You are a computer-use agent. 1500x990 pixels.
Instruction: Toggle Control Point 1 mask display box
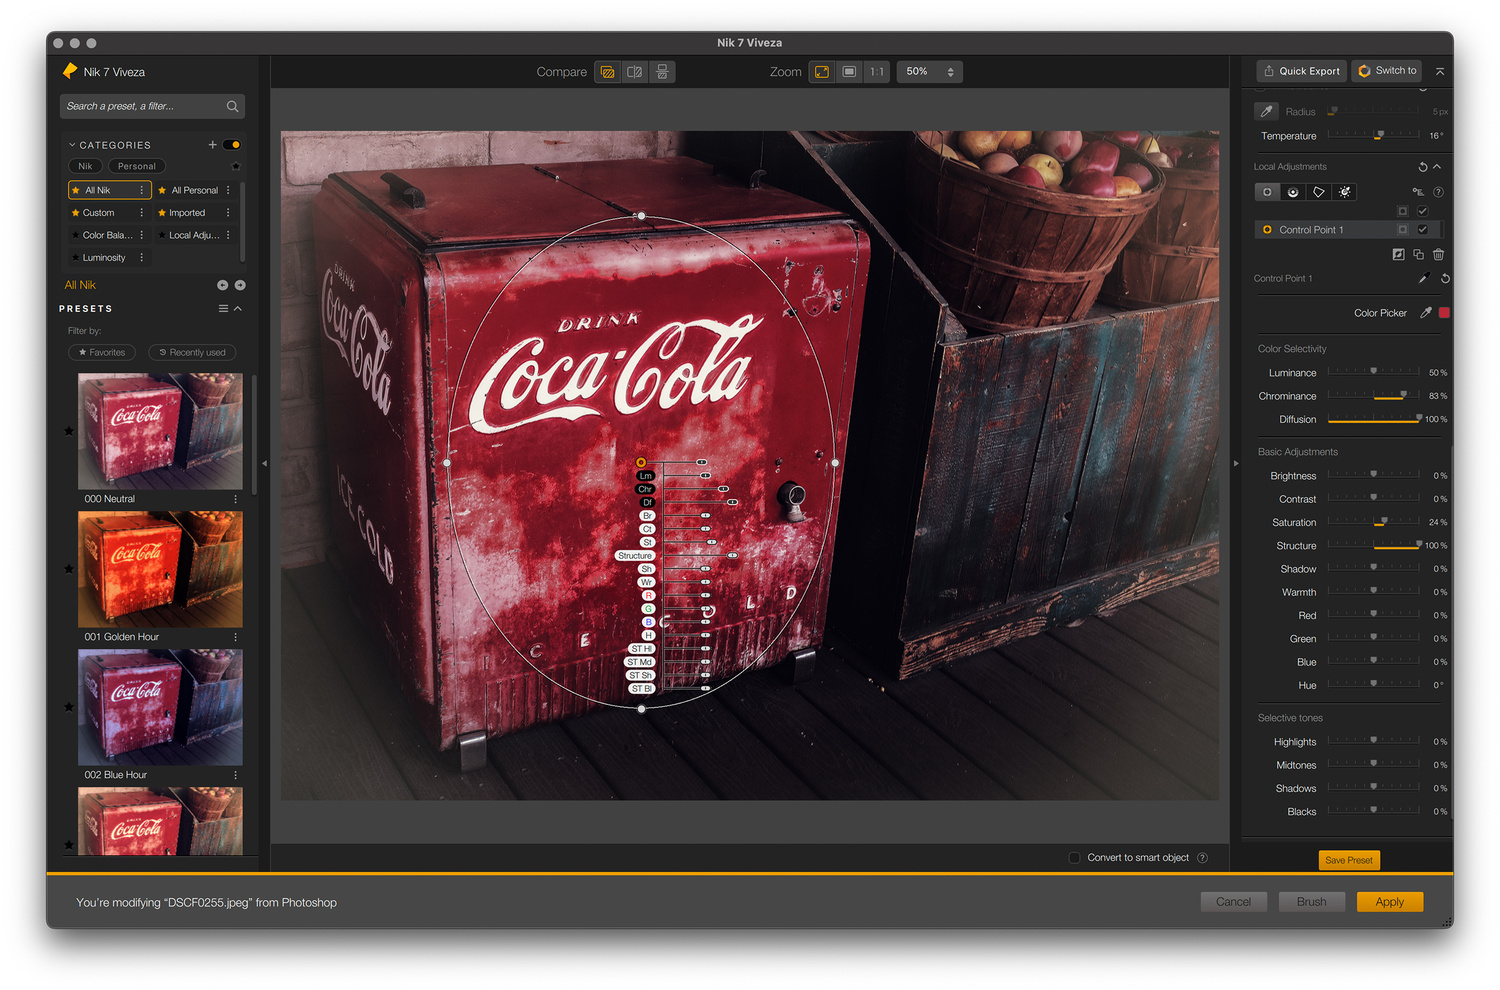tap(1402, 230)
